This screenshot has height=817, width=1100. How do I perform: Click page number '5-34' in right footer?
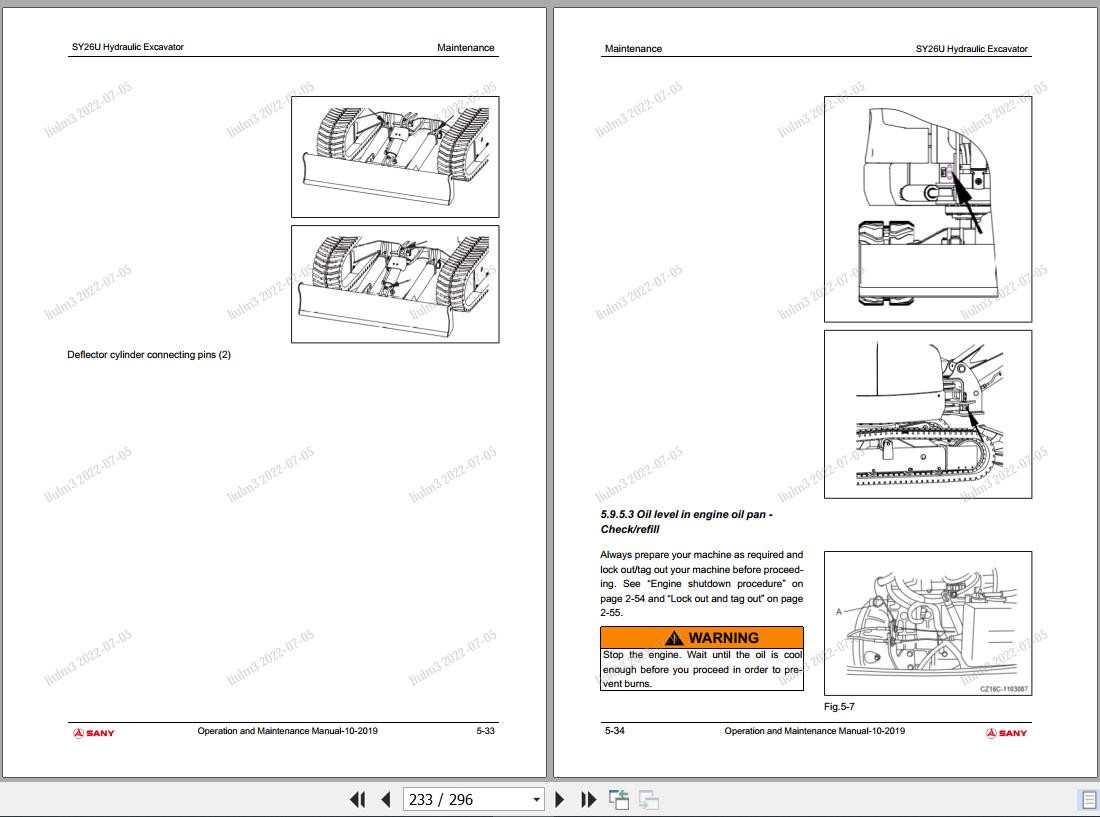click(x=615, y=731)
